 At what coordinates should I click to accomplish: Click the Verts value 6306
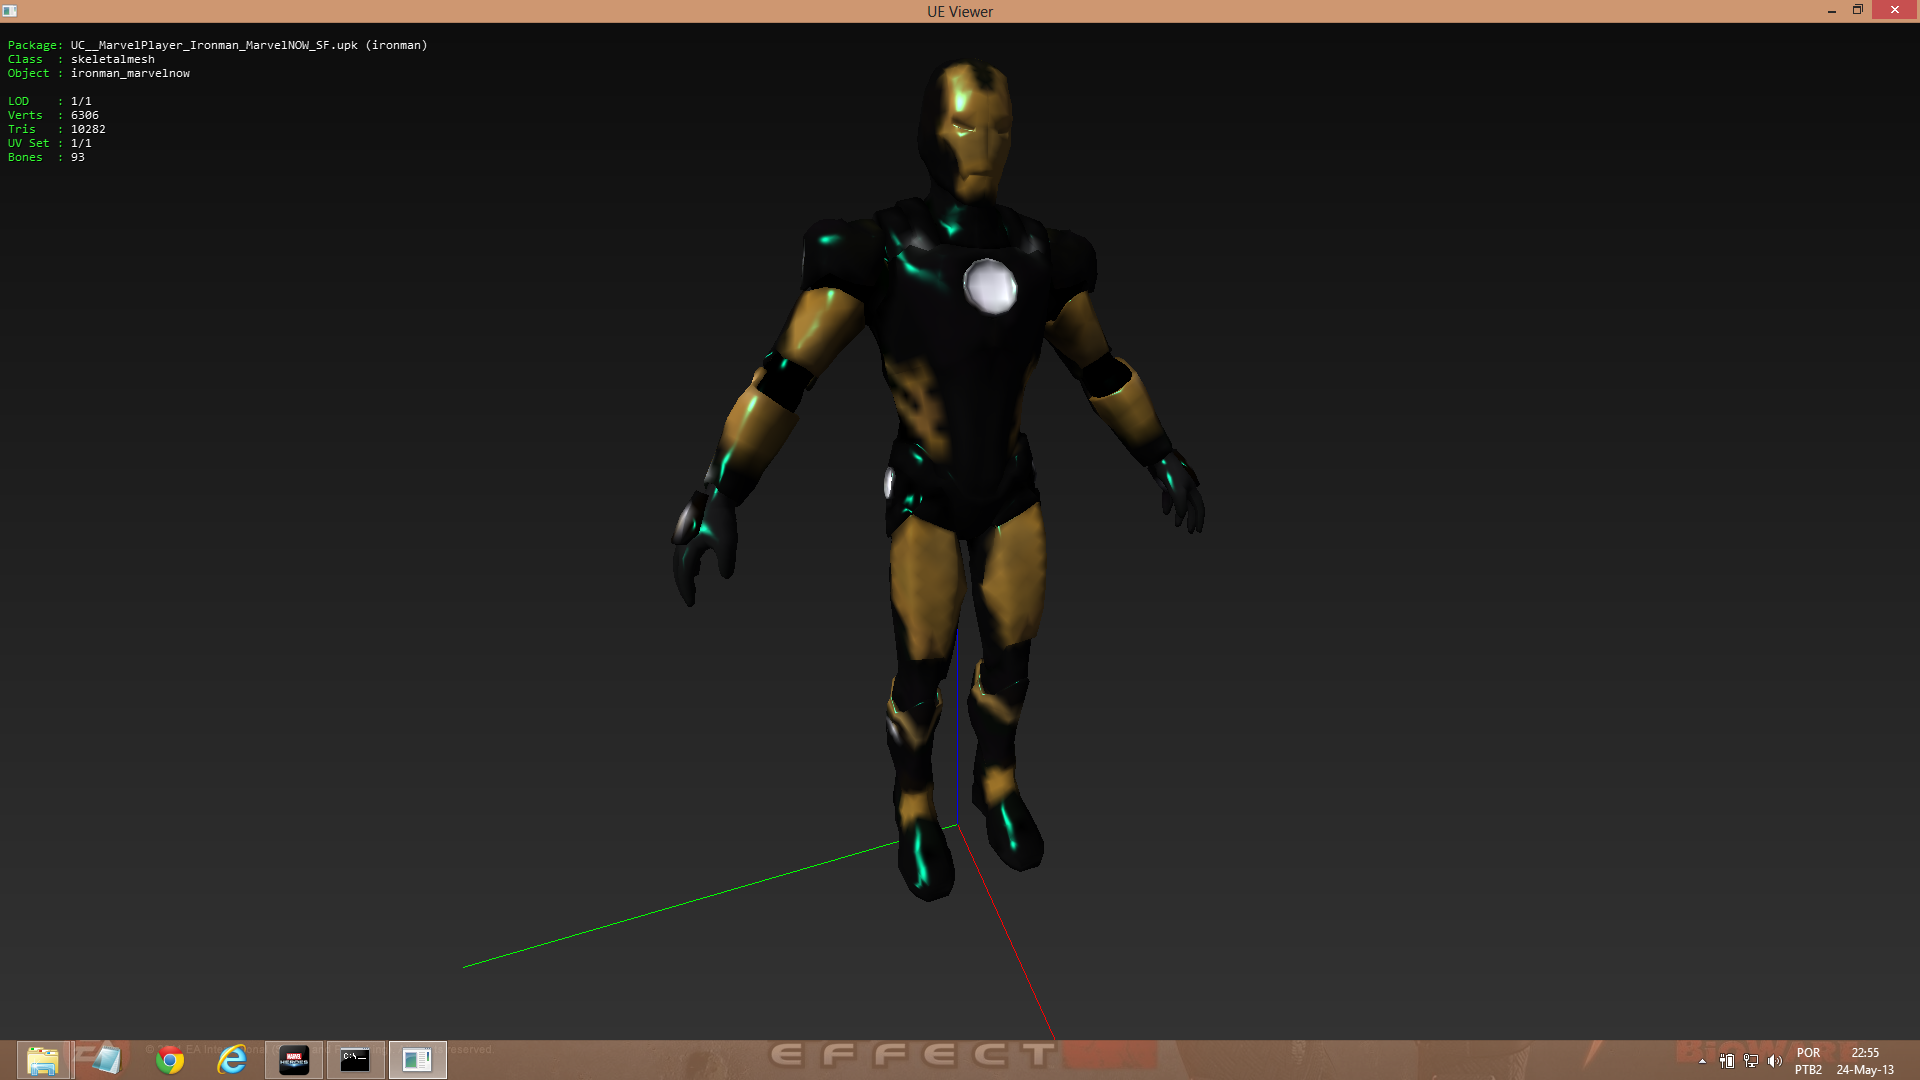(85, 115)
